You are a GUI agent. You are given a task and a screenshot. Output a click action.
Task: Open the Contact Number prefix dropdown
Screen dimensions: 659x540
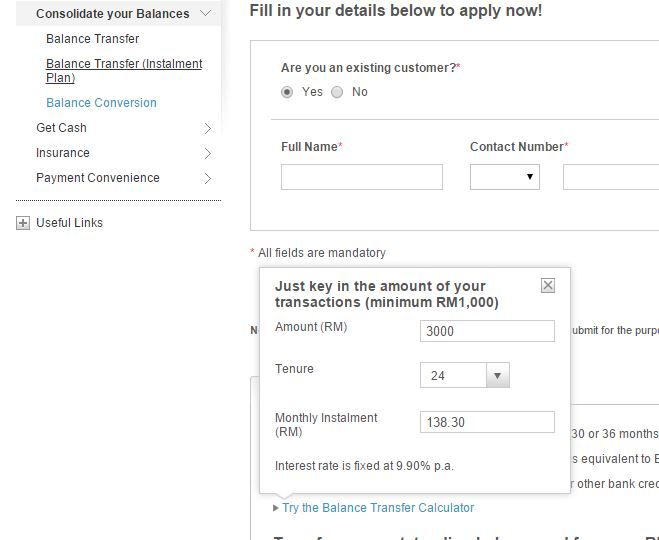pos(505,177)
